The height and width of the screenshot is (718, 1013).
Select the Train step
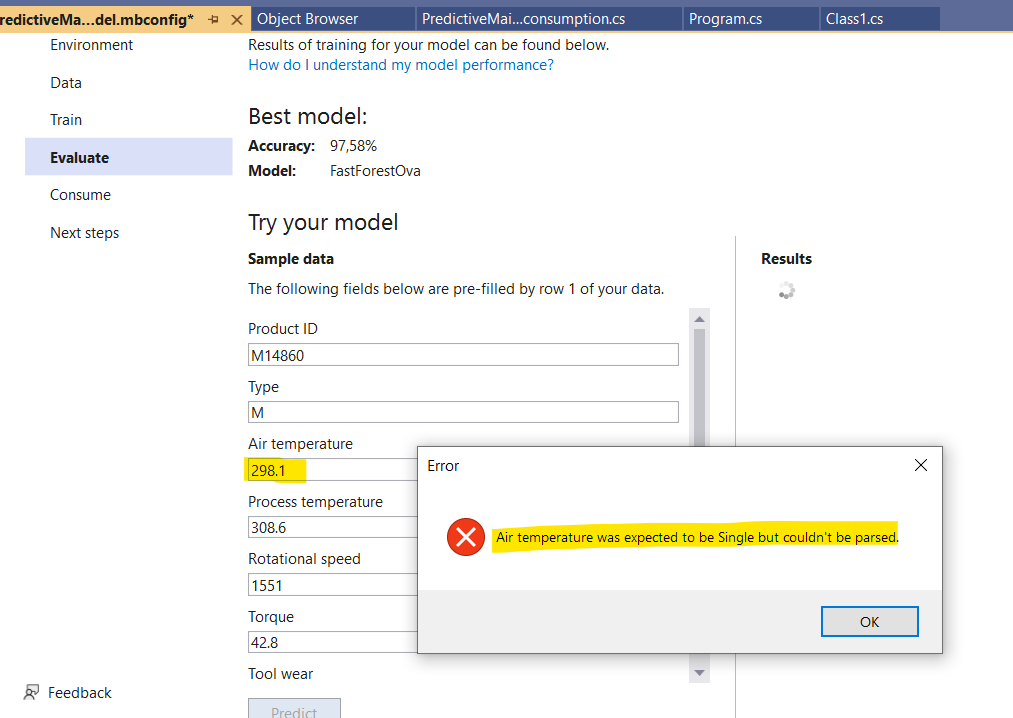click(65, 119)
